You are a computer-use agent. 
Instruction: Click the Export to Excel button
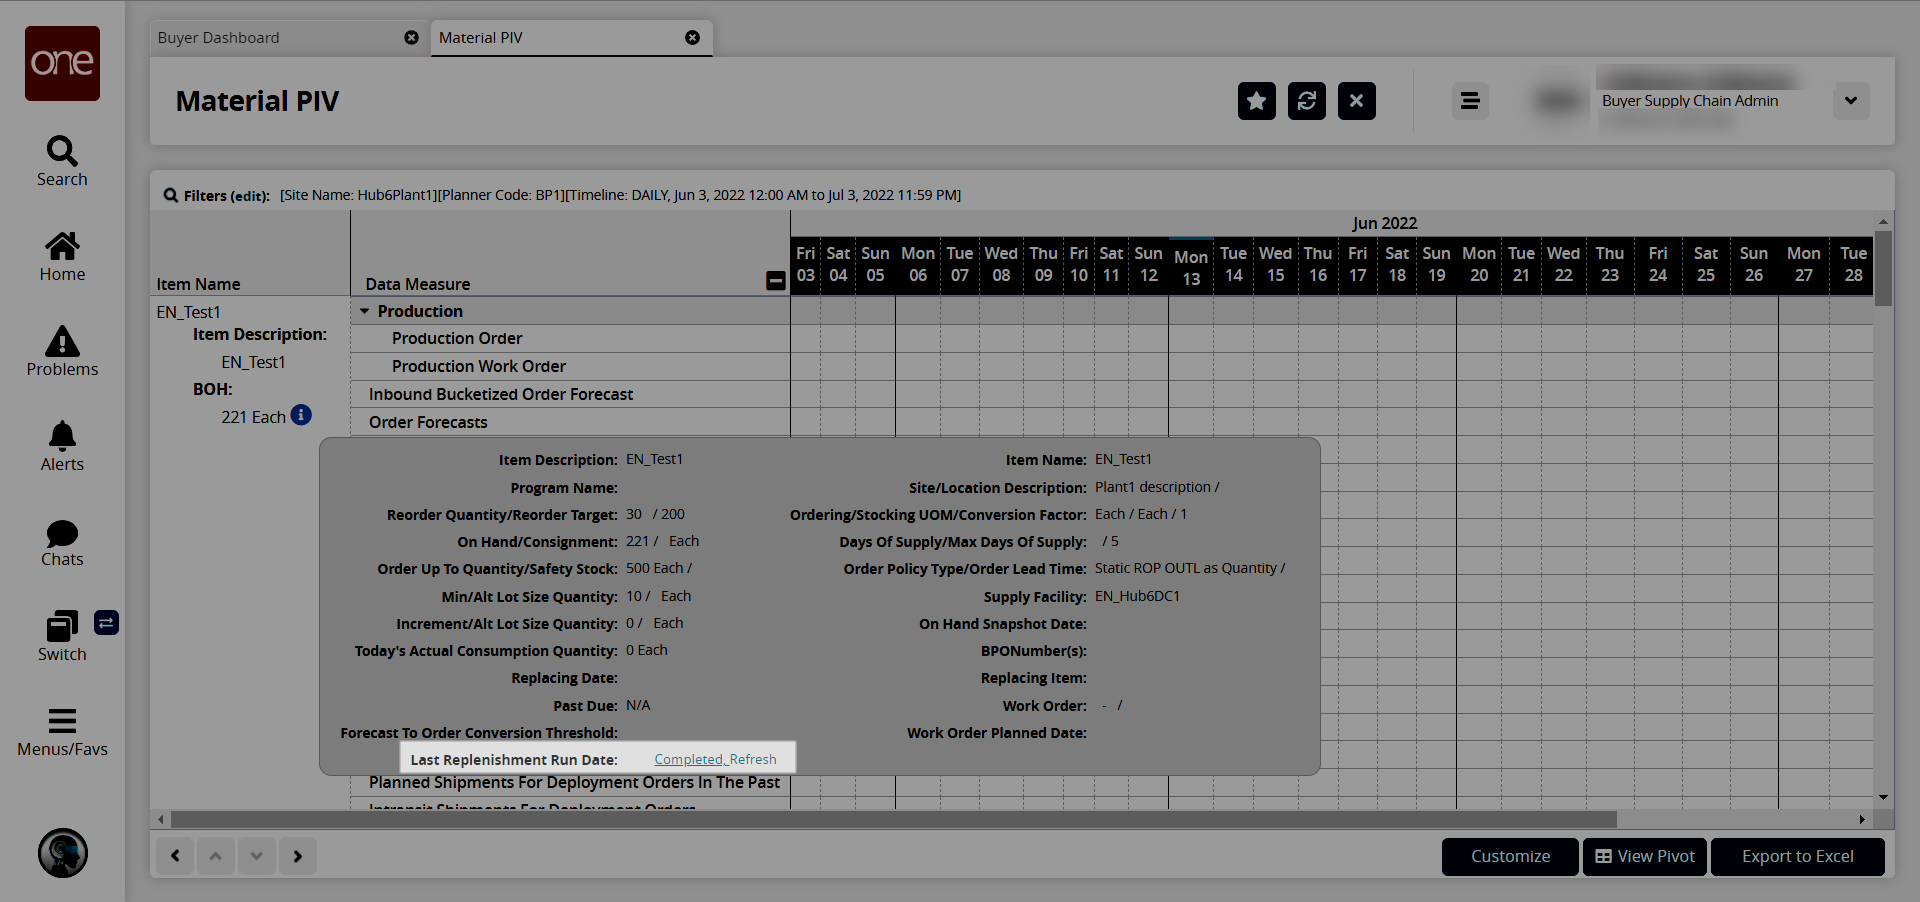[x=1797, y=857]
